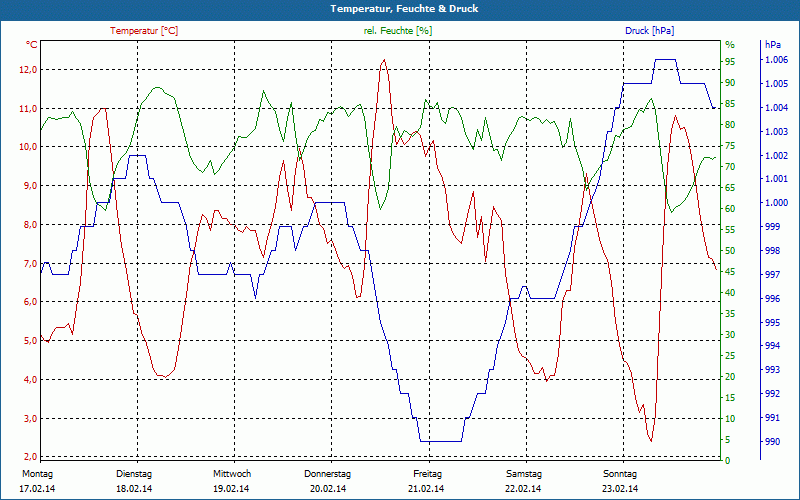Click the '999' pressure axis value
Viewport: 800px width, 500px height.
pyautogui.click(x=772, y=227)
